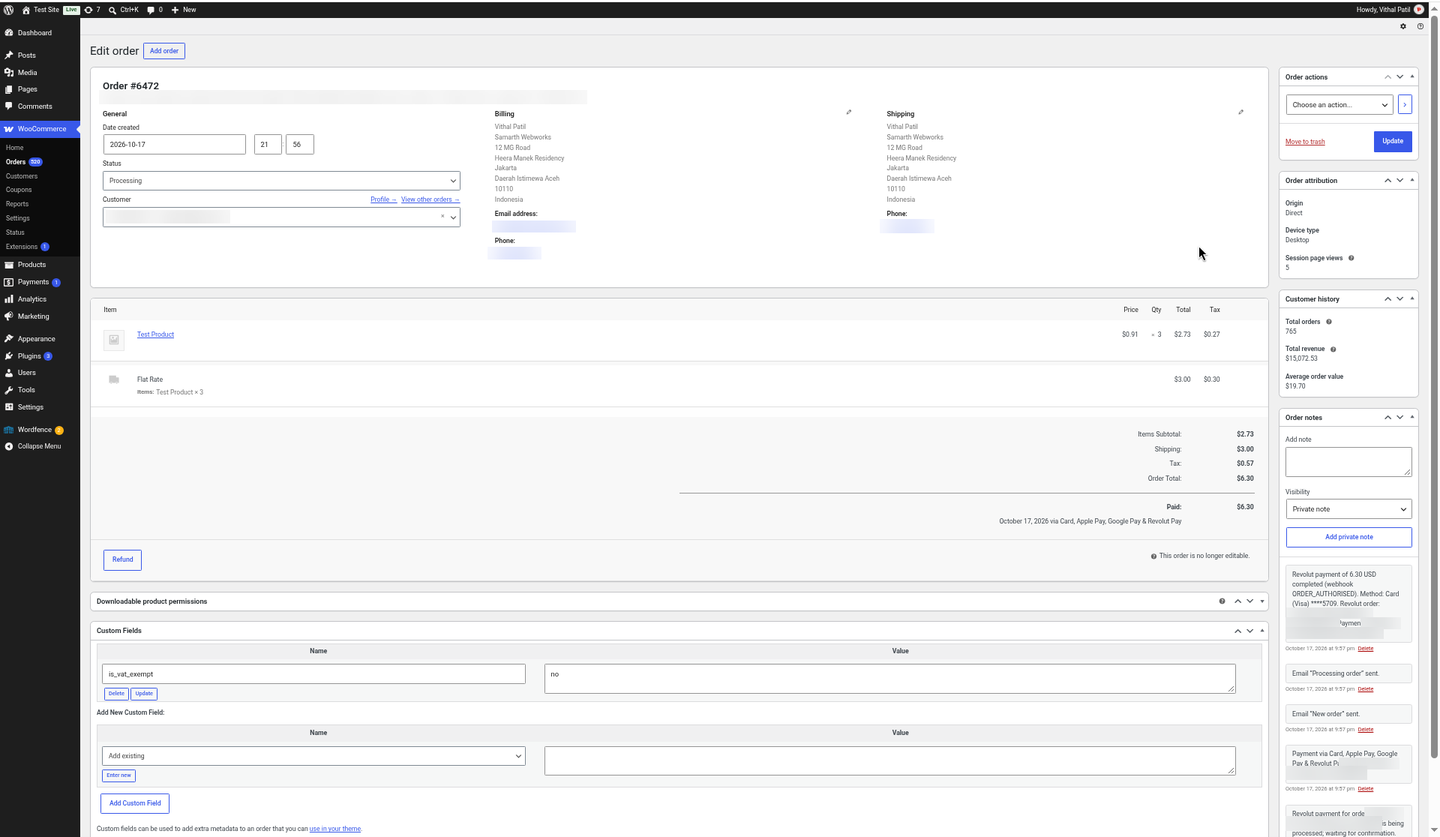Open the Choose an action dropdown
Image resolution: width=1440 pixels, height=837 pixels.
click(1339, 104)
